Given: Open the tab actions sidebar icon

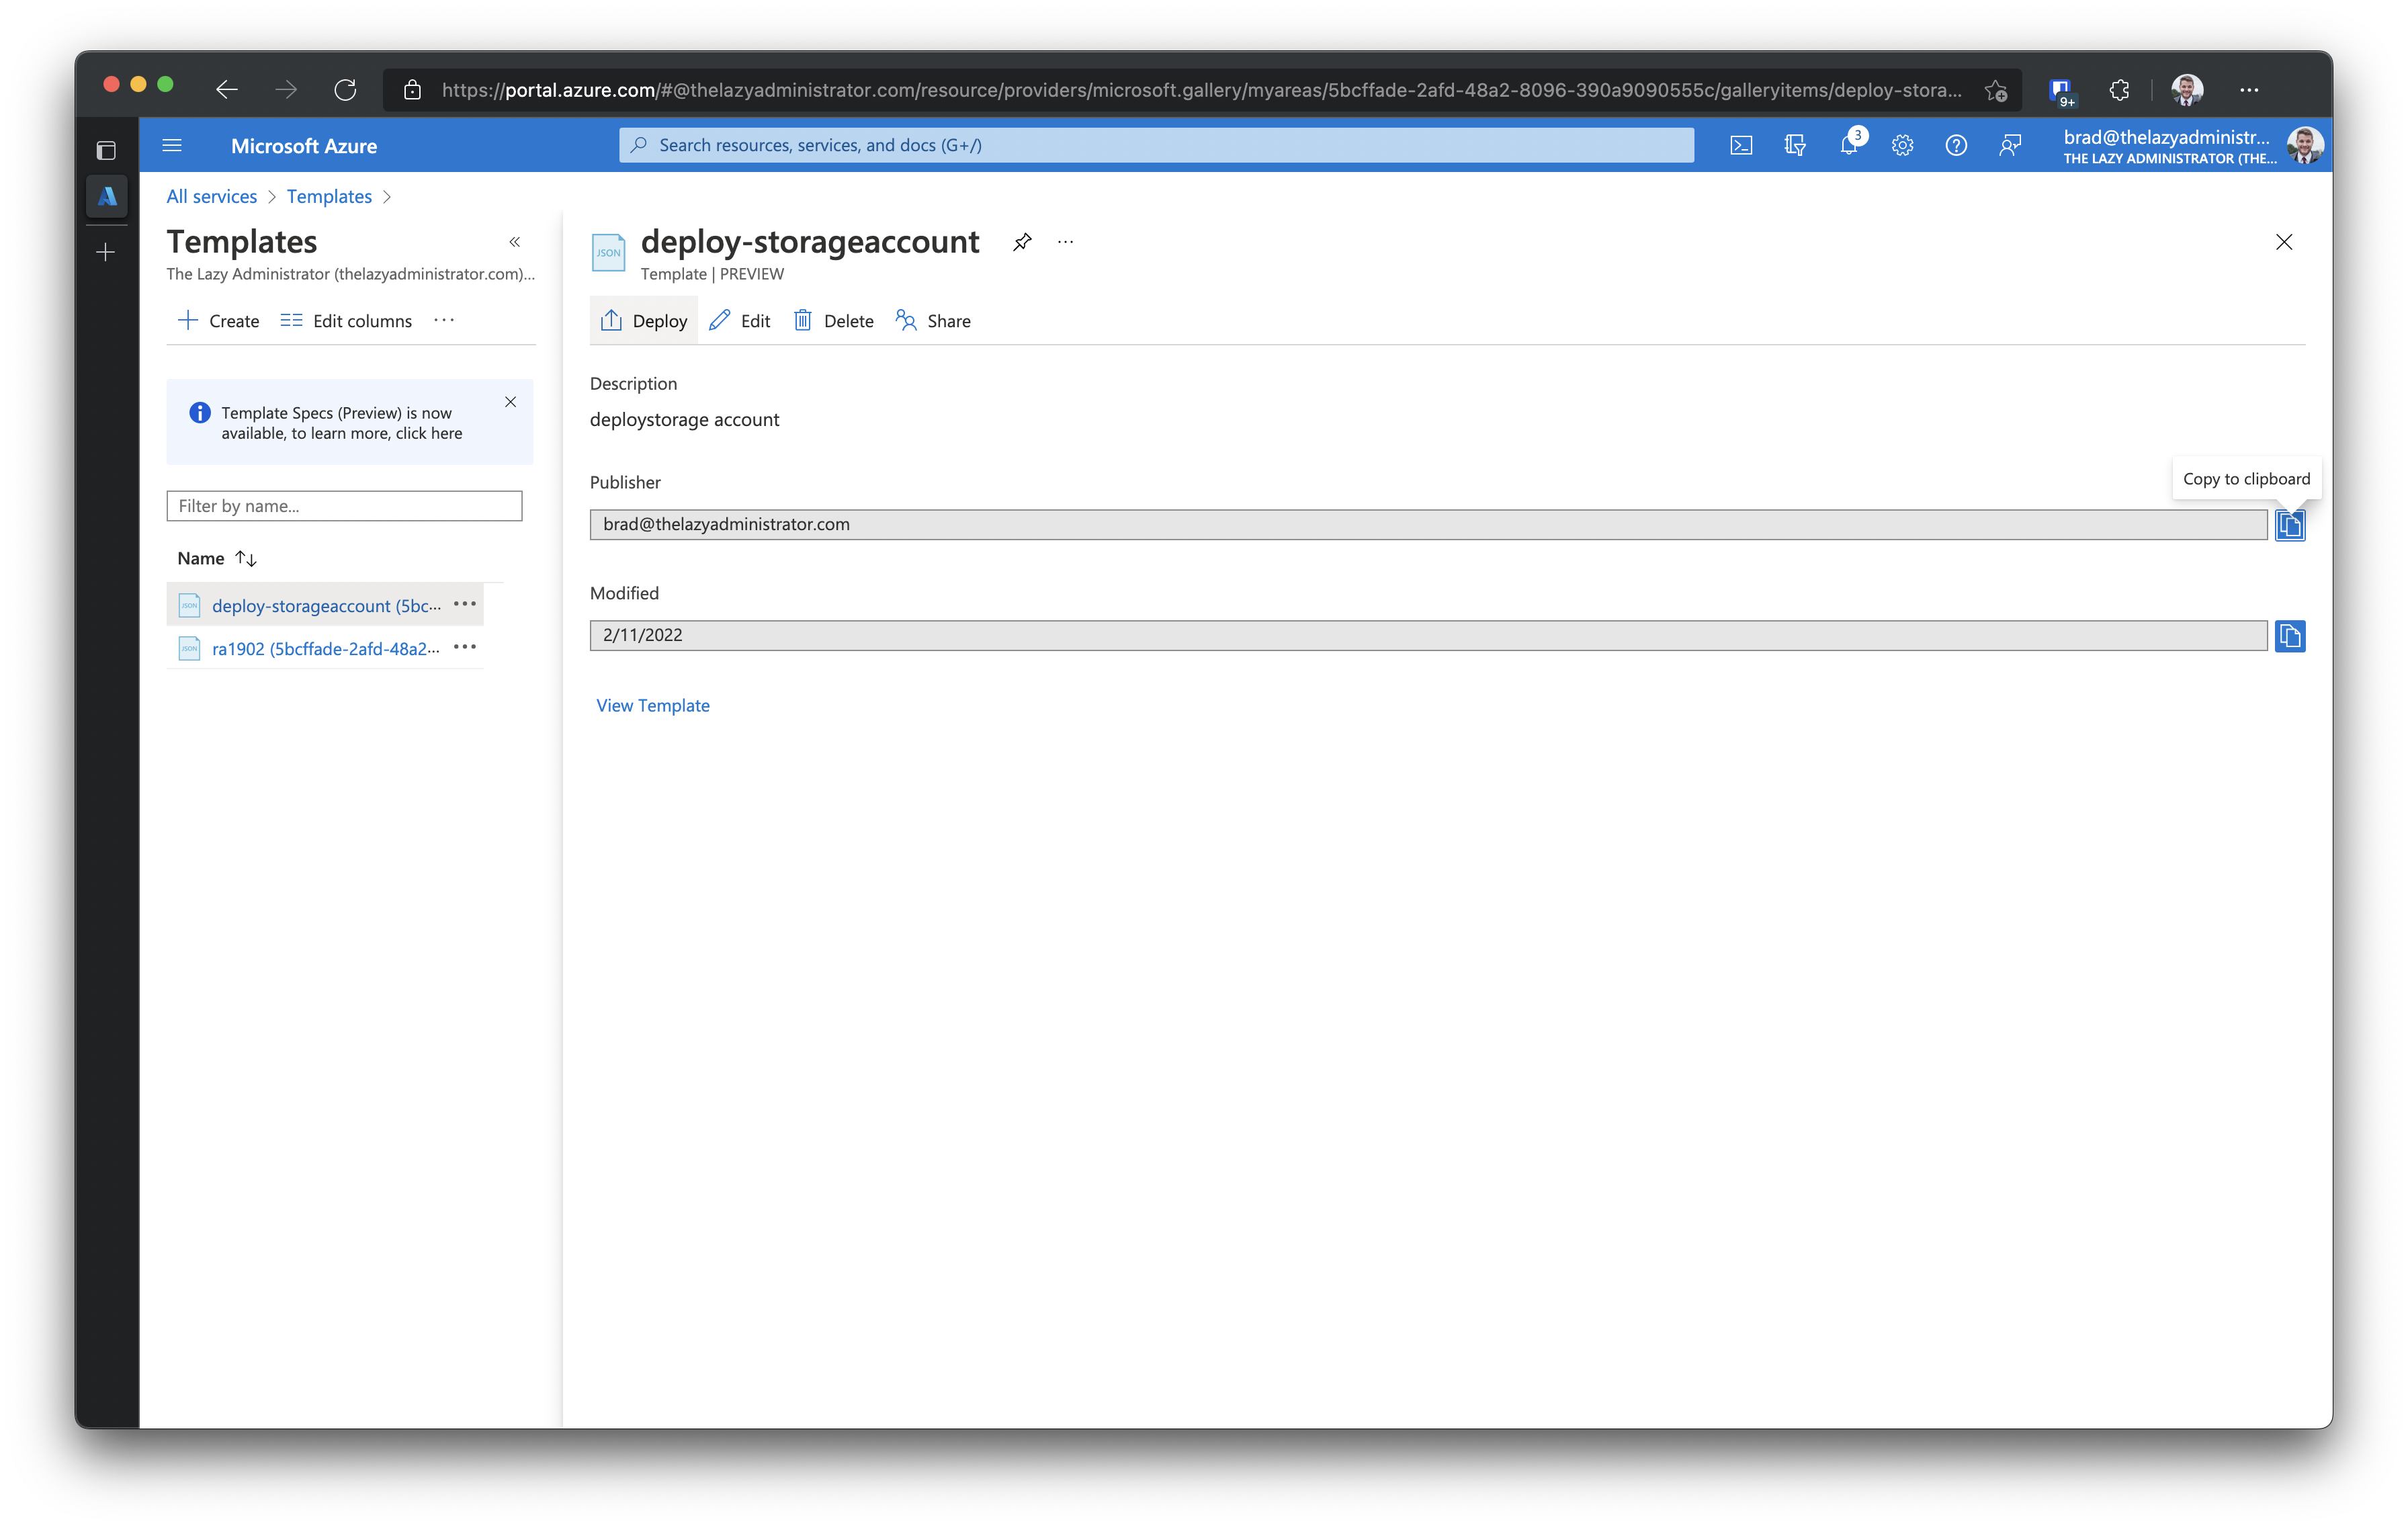Looking at the screenshot, I should [106, 151].
